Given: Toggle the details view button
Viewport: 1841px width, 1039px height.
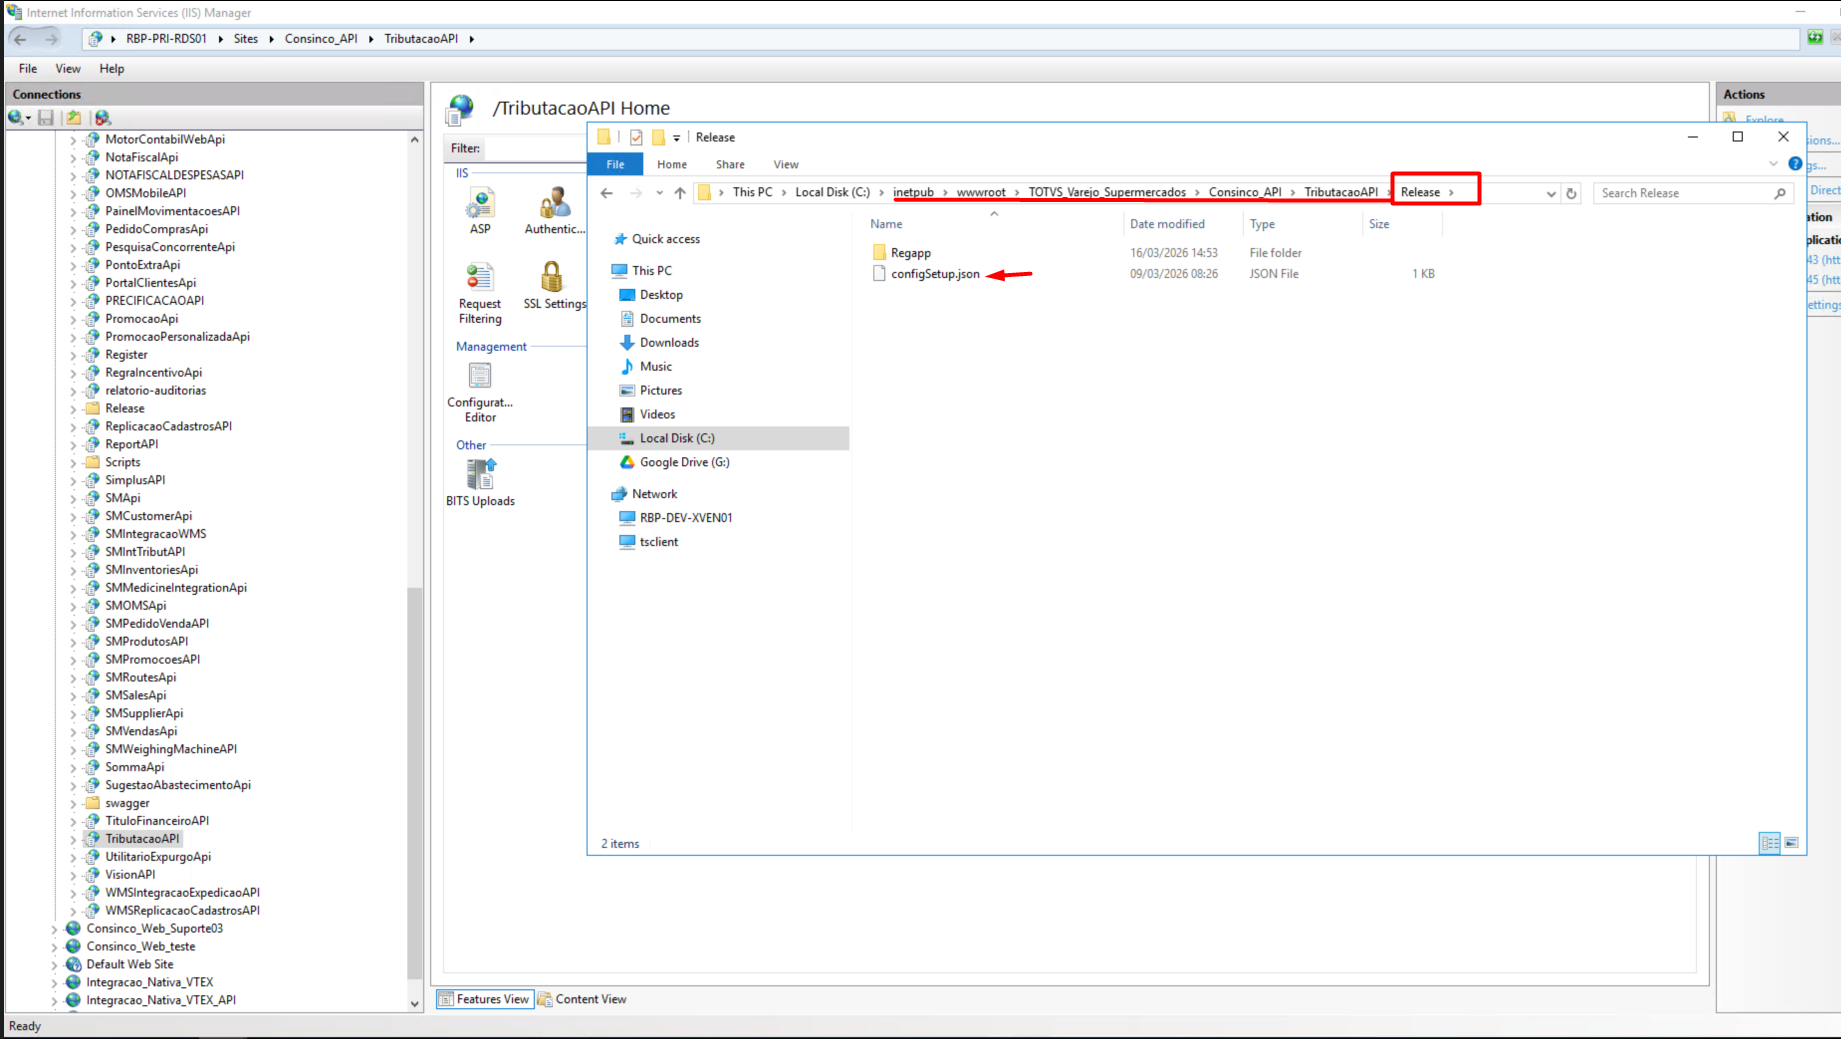Looking at the screenshot, I should click(1770, 843).
